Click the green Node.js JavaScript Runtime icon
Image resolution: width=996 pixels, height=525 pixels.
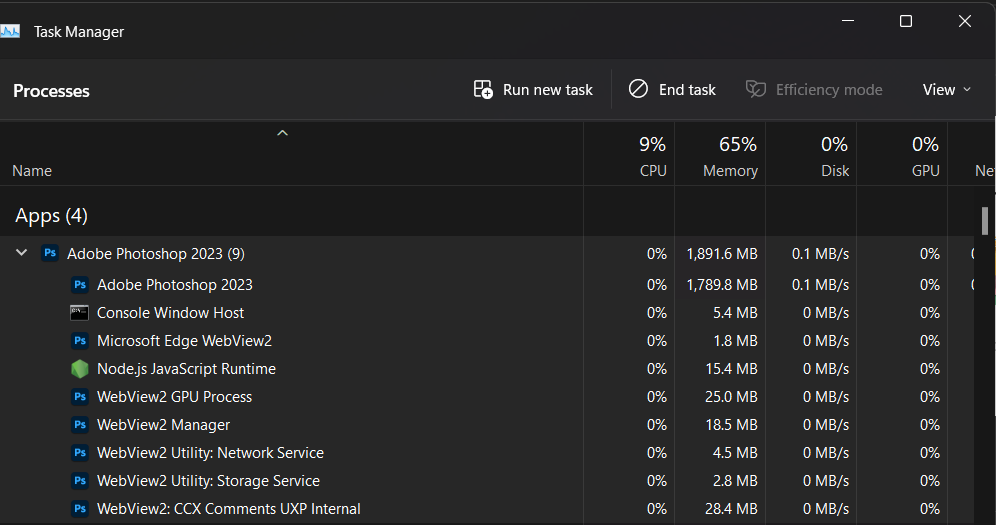[x=79, y=369]
